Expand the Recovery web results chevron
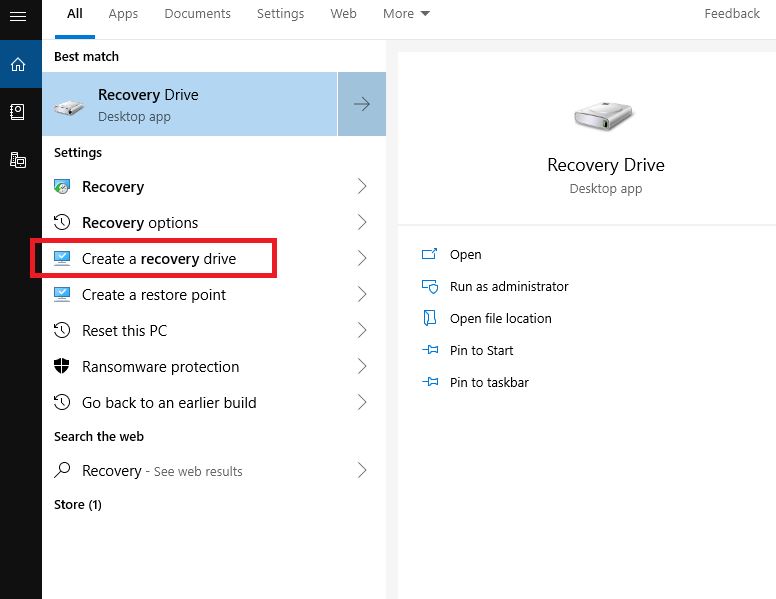The image size is (776, 599). (362, 470)
